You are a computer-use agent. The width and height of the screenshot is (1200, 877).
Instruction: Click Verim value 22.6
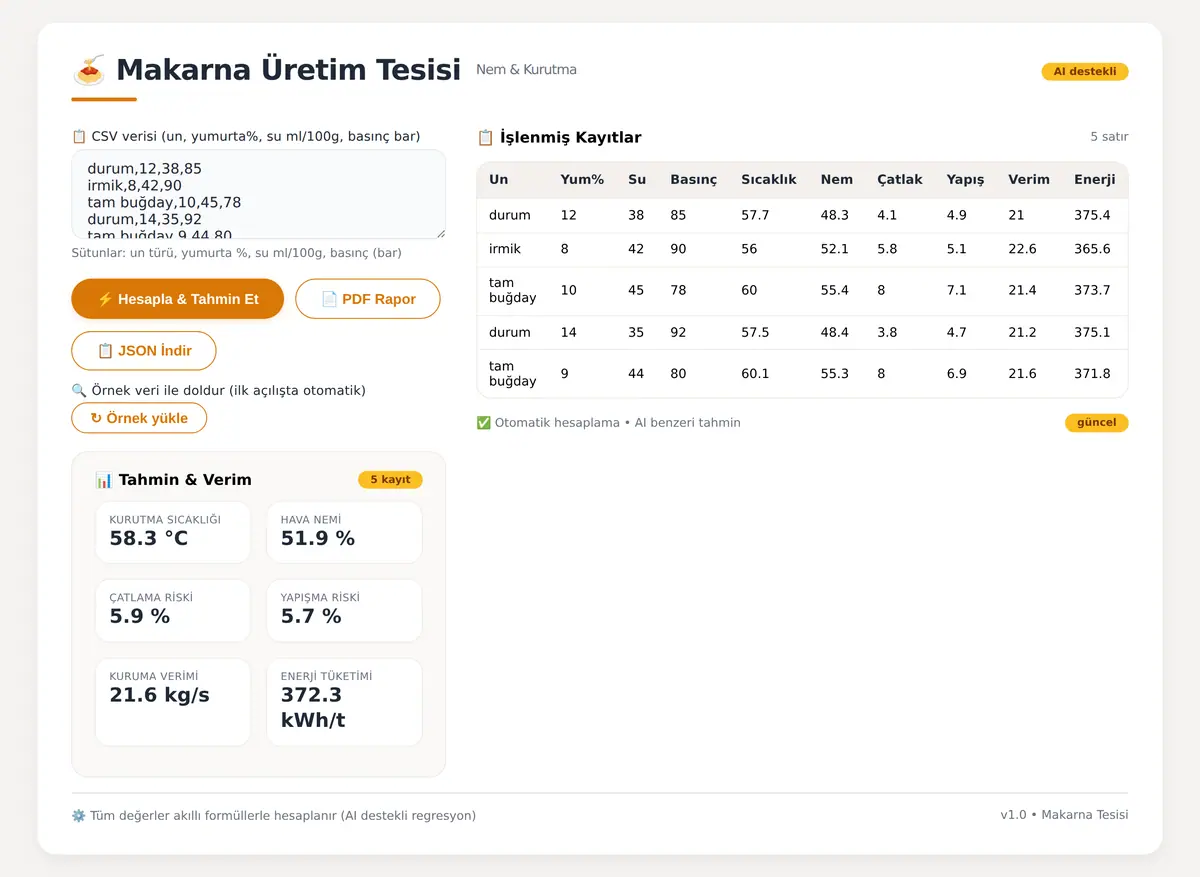[x=1022, y=249]
